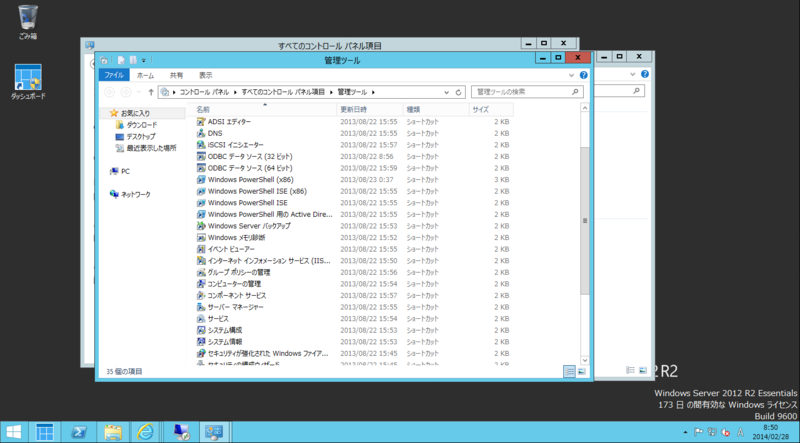Viewport: 800px width, 443px height.
Task: Select the インターネット インフォメーション サービス icon
Action: [201, 261]
